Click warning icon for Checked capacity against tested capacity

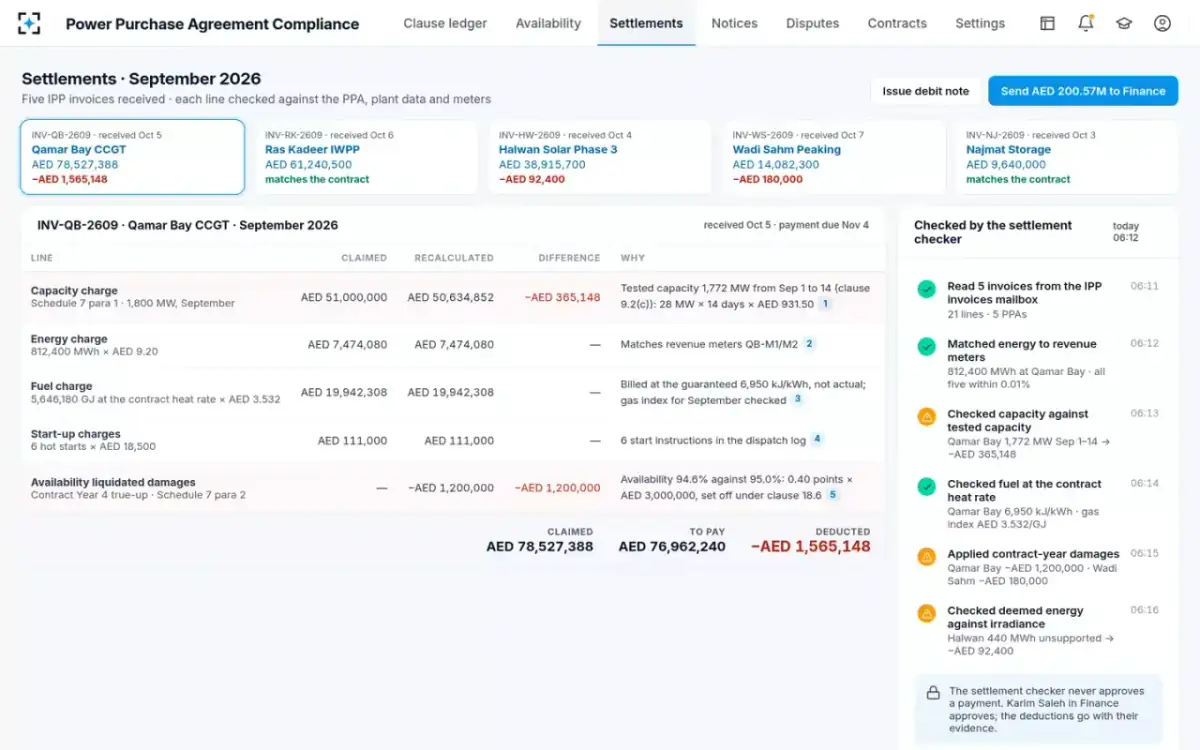[x=927, y=416]
